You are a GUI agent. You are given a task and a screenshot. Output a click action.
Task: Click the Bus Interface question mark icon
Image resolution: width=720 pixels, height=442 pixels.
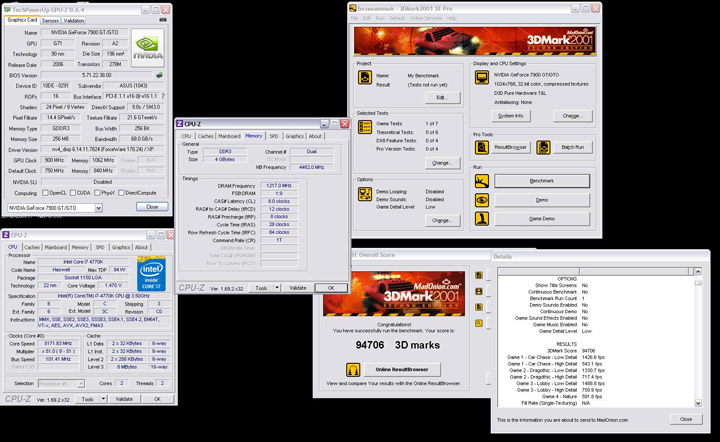click(x=163, y=96)
